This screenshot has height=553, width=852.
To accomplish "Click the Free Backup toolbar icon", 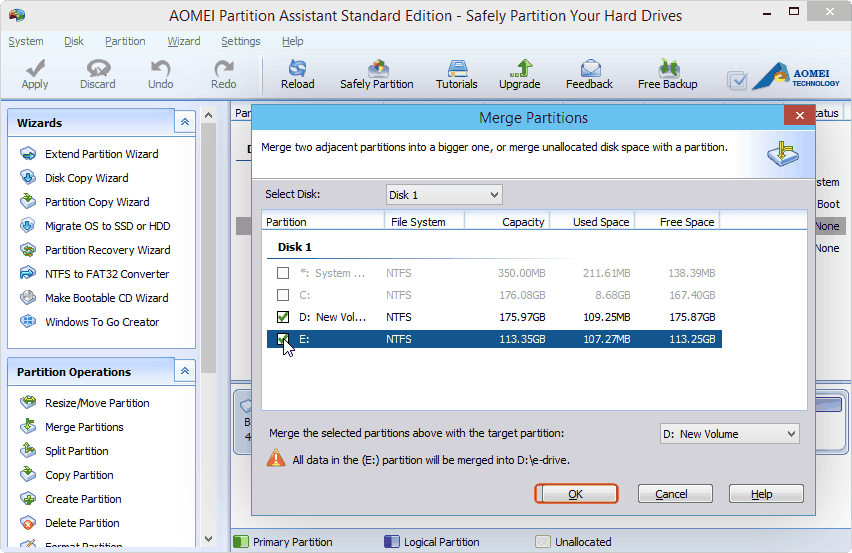I will (667, 74).
